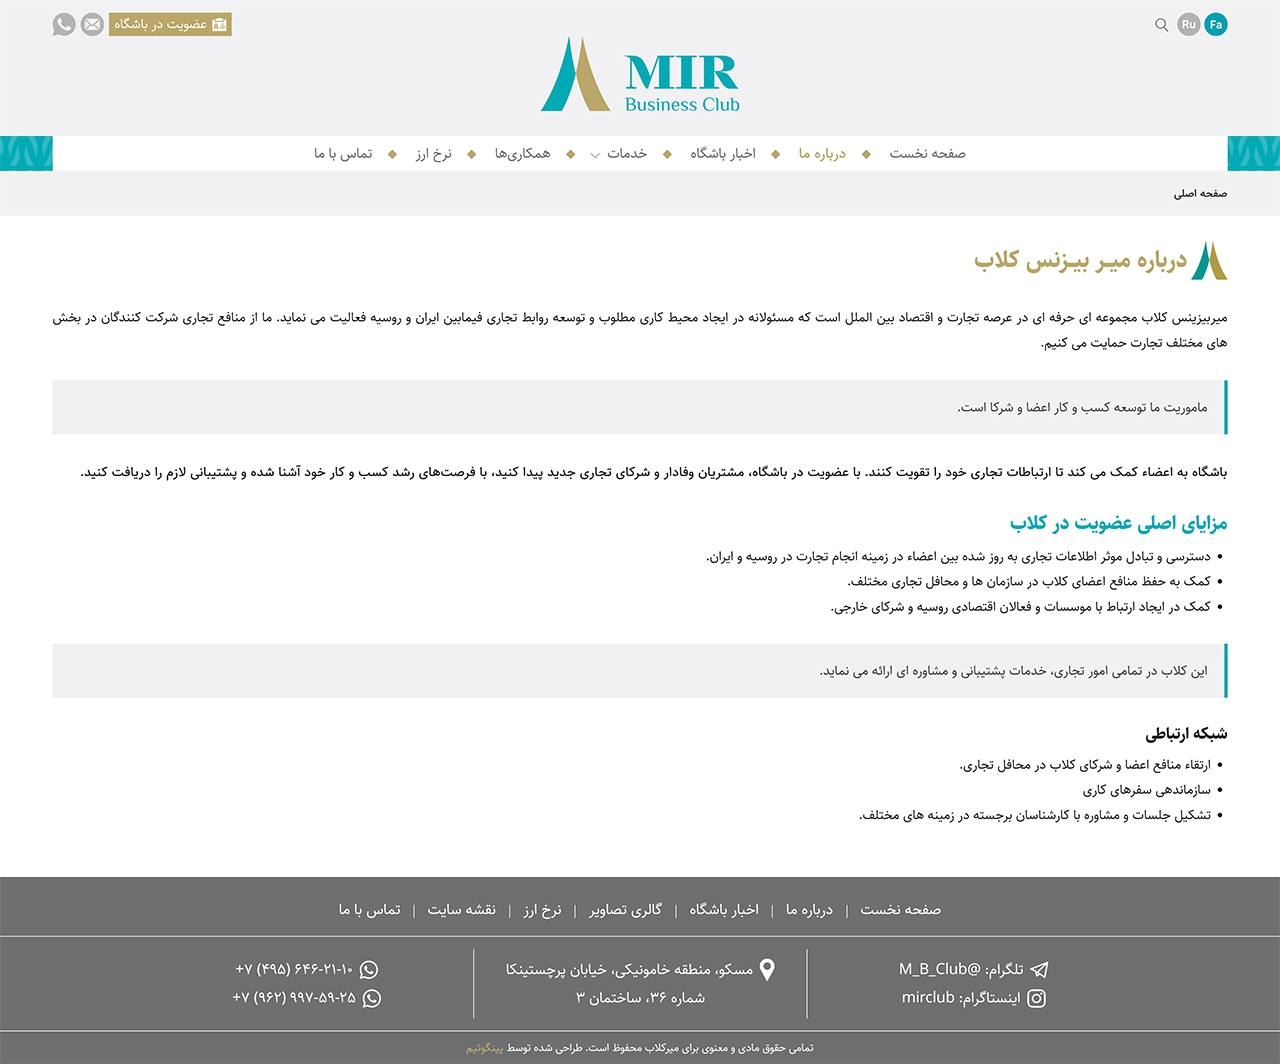
Task: Open the پینگوتیم designer credit link
Action: point(484,1048)
